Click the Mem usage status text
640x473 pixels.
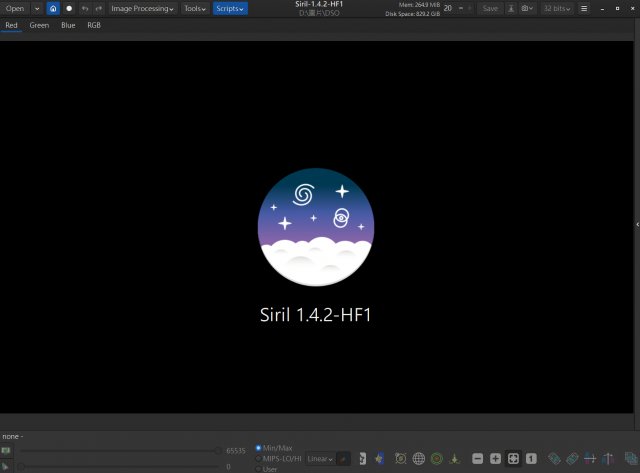click(x=419, y=5)
